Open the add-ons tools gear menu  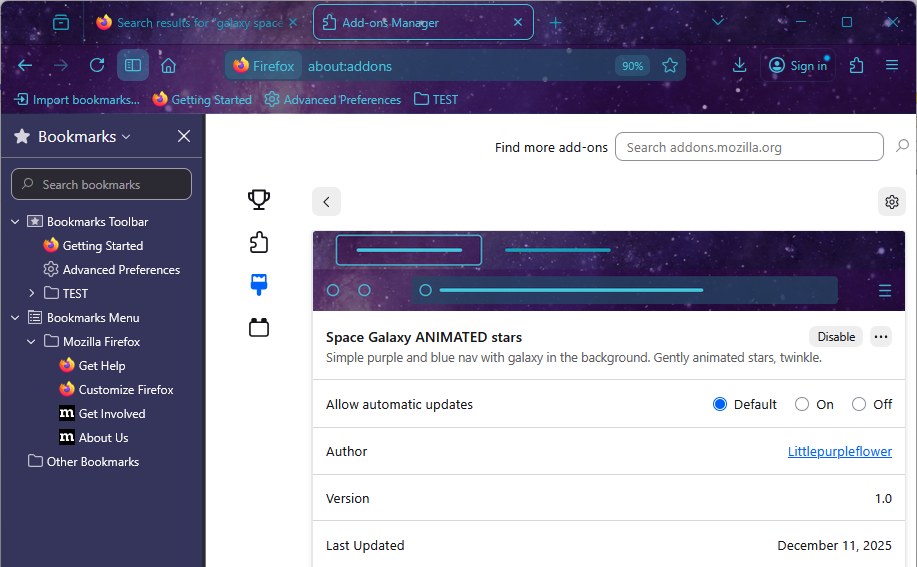click(891, 202)
